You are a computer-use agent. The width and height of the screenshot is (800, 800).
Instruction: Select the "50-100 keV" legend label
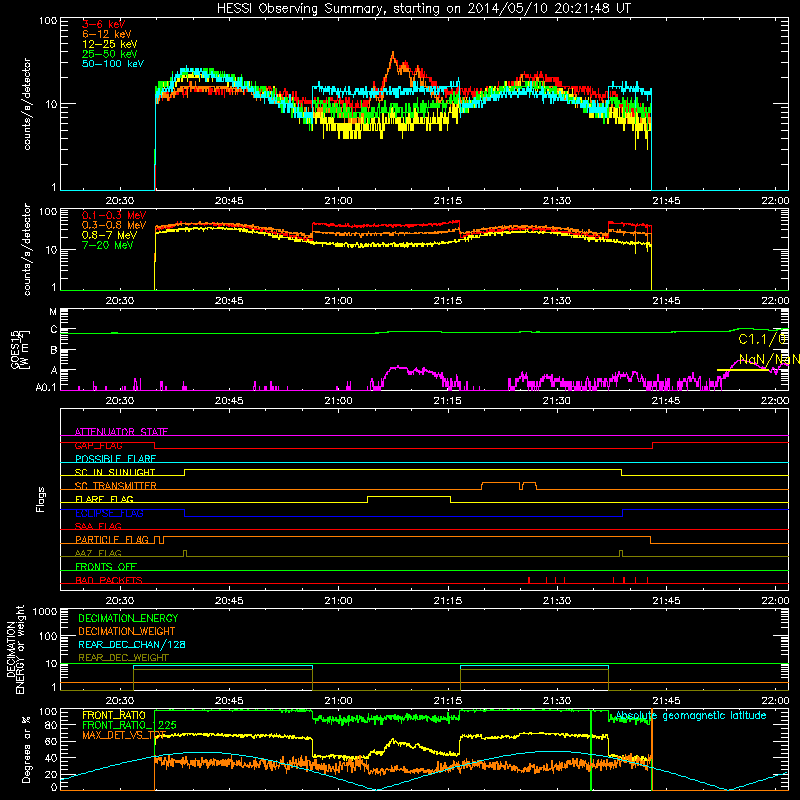113,64
